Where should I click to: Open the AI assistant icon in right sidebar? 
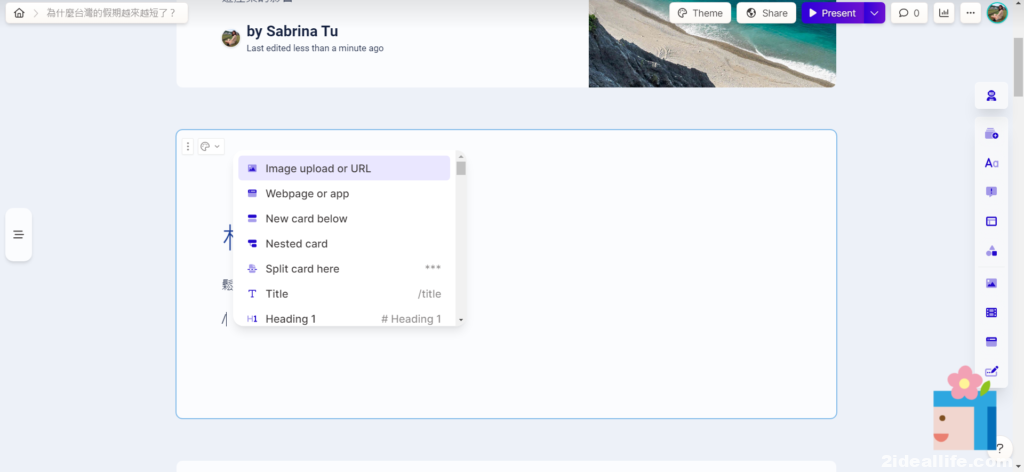pyautogui.click(x=991, y=96)
